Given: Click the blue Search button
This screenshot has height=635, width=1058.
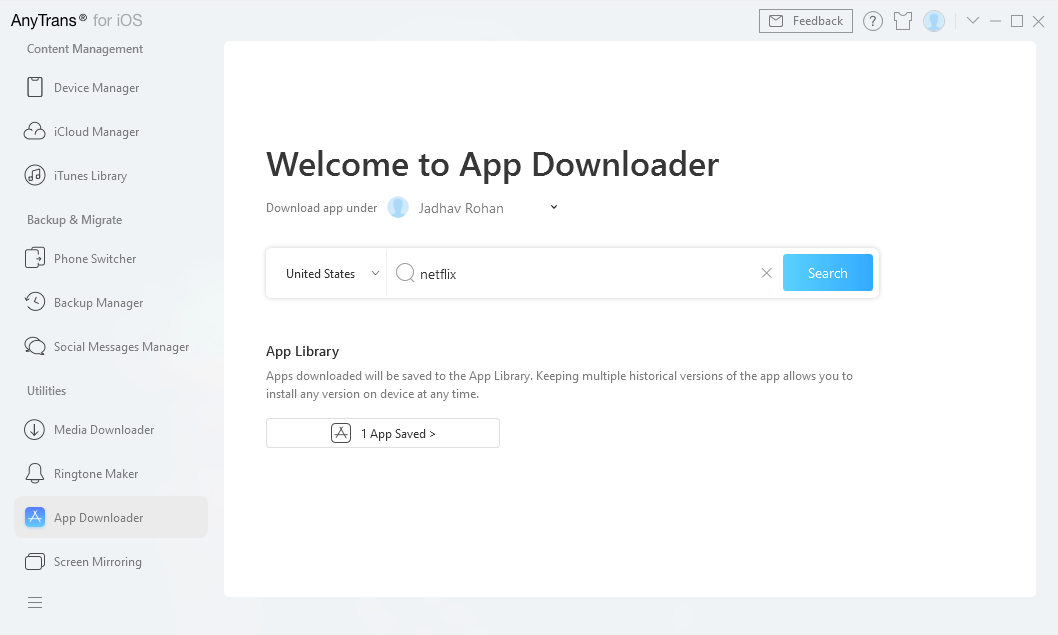Looking at the screenshot, I should (827, 273).
